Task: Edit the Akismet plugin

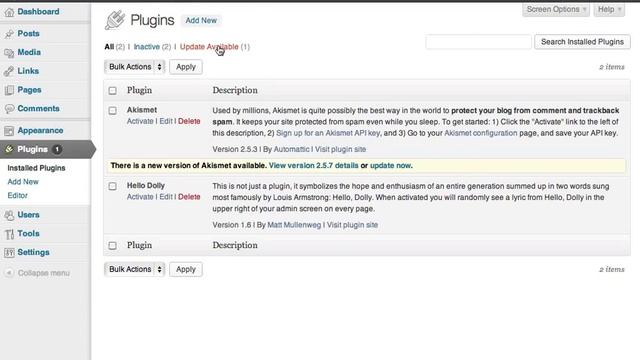Action: [x=166, y=122]
